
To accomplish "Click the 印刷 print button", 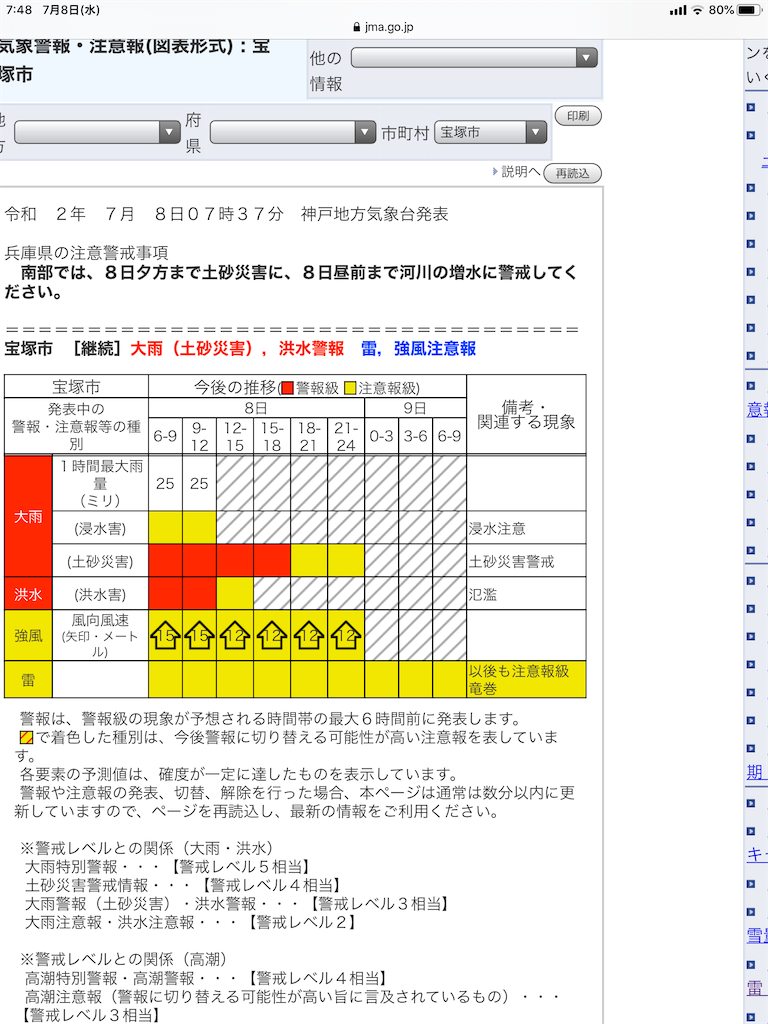I will 578,116.
